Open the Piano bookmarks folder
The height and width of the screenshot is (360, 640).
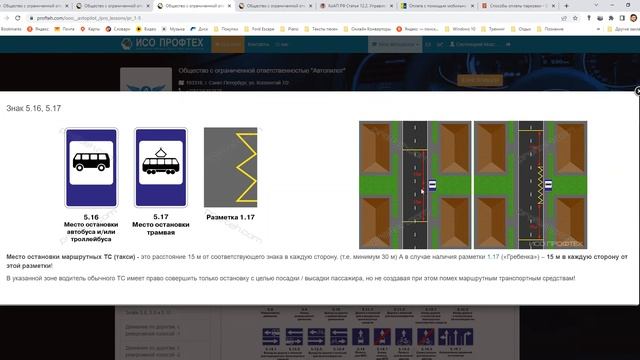click(x=289, y=29)
